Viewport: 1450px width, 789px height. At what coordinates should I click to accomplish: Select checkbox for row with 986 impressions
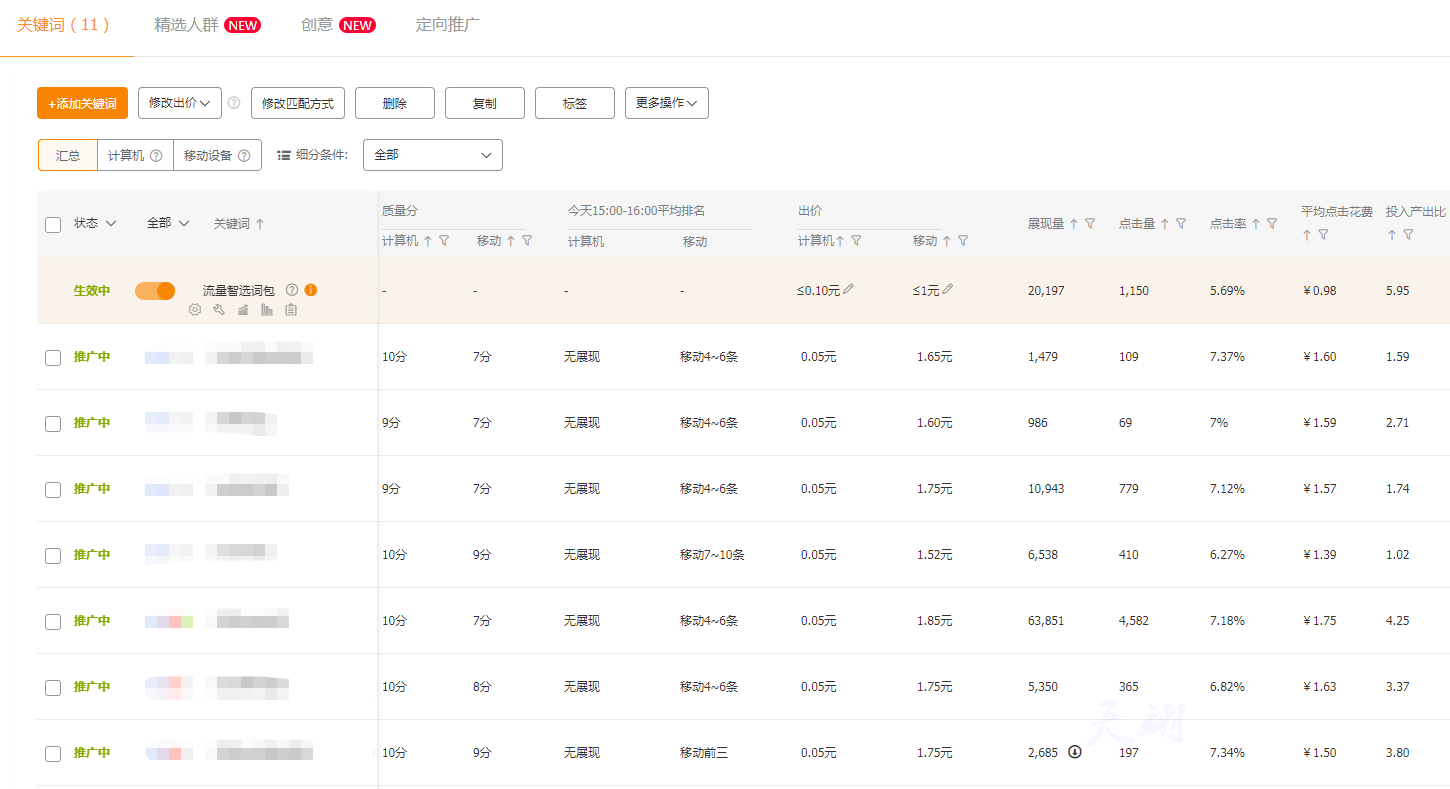pos(53,423)
